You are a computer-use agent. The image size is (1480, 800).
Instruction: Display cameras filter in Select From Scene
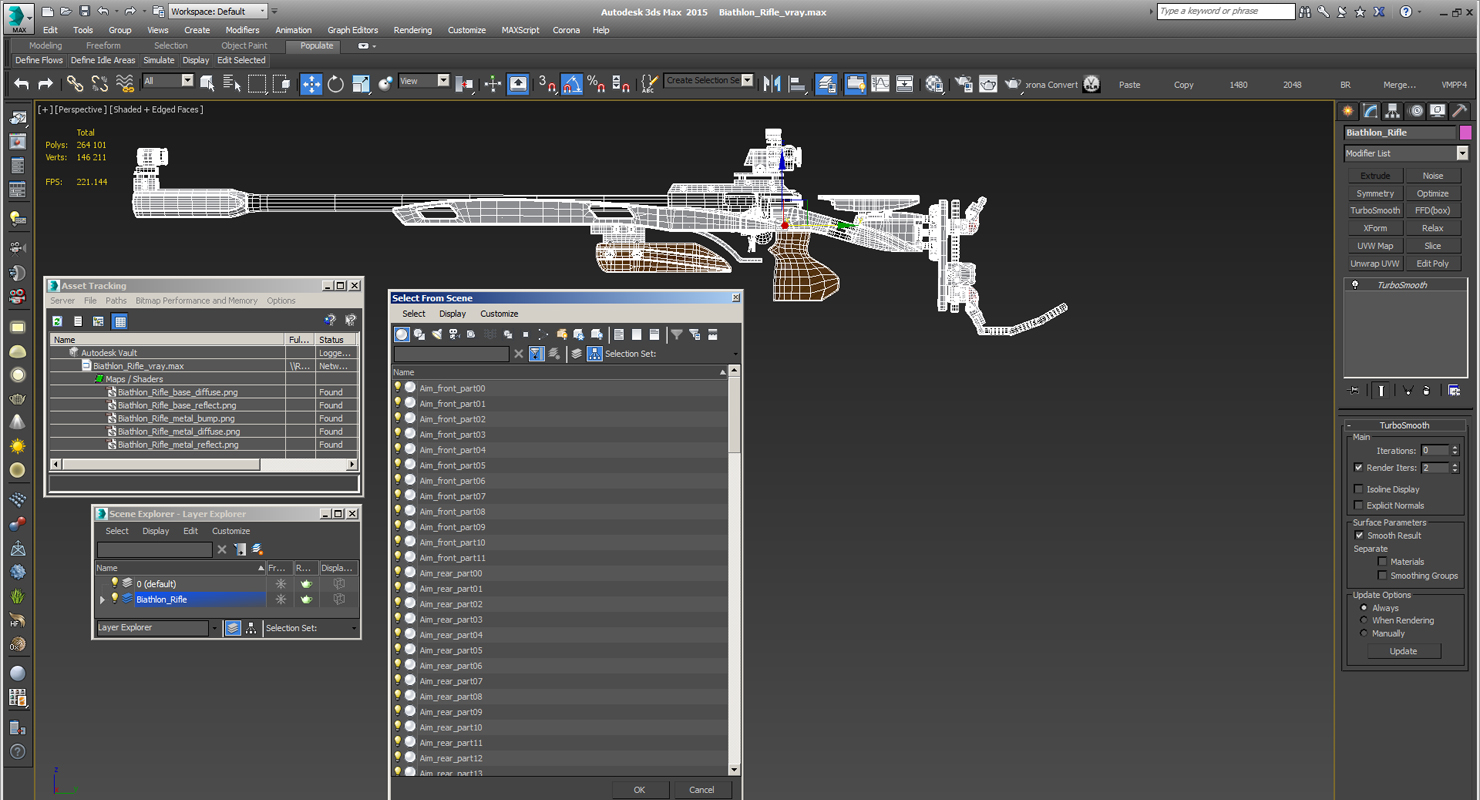[x=454, y=334]
